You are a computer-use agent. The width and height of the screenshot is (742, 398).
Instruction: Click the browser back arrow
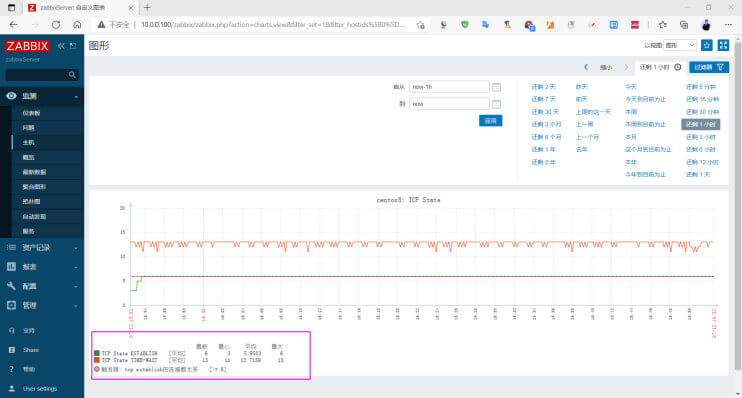[13, 25]
